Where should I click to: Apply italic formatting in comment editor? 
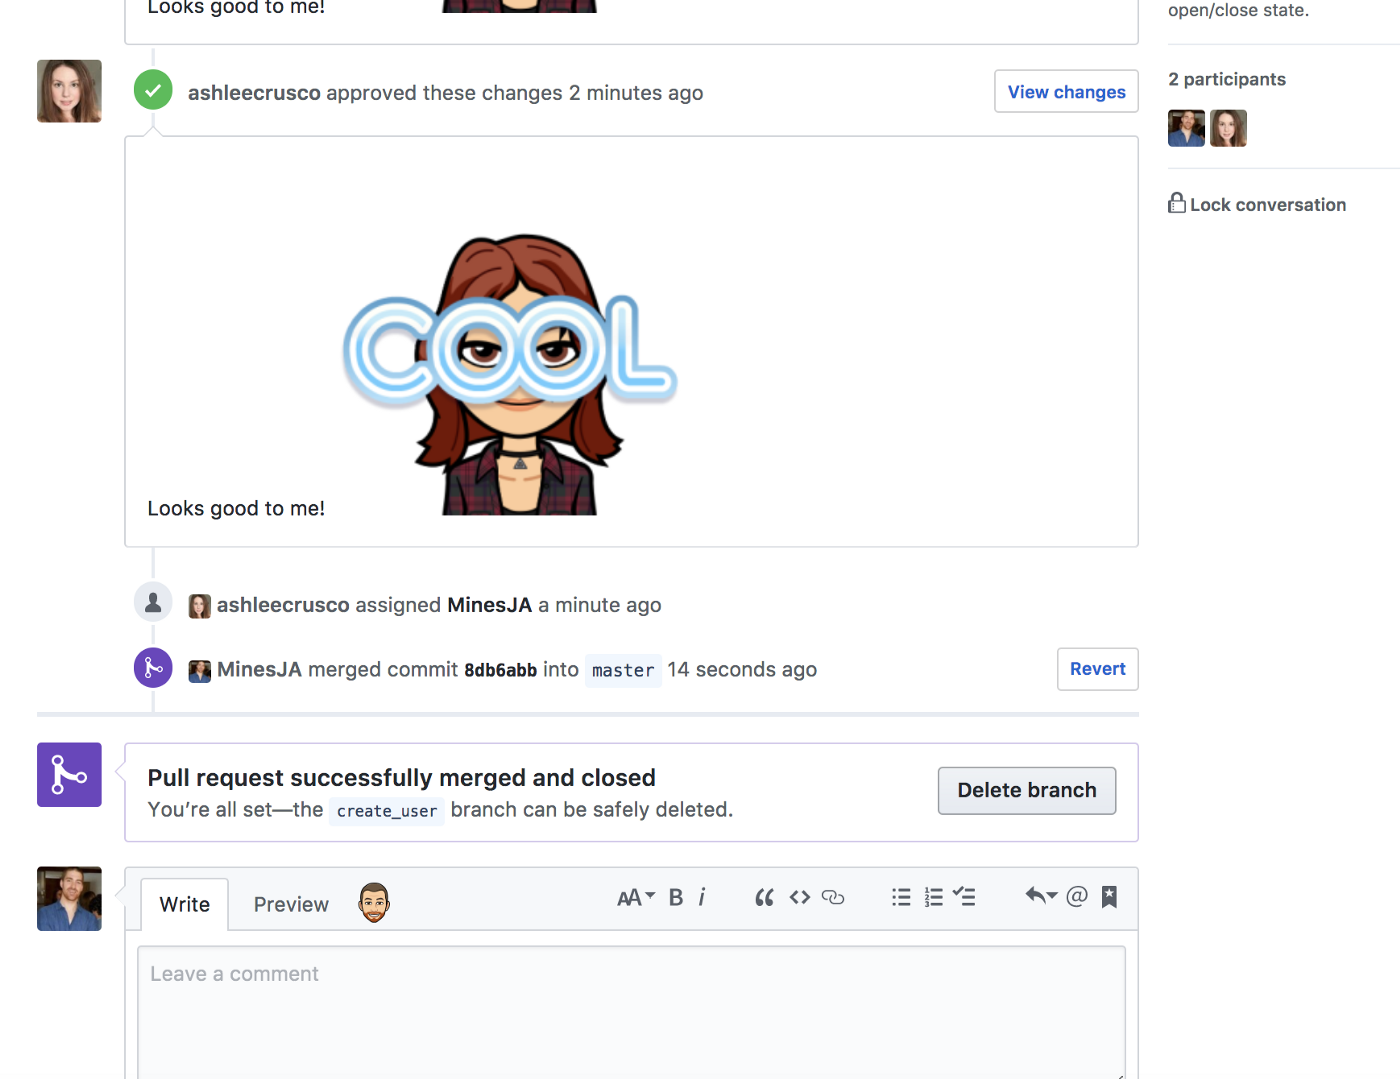point(702,897)
